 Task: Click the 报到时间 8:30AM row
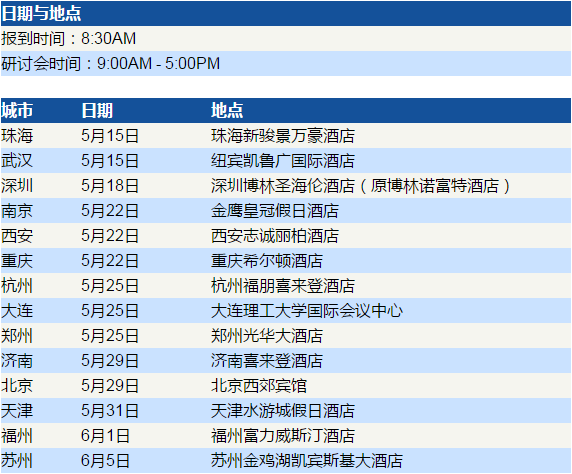click(x=286, y=38)
